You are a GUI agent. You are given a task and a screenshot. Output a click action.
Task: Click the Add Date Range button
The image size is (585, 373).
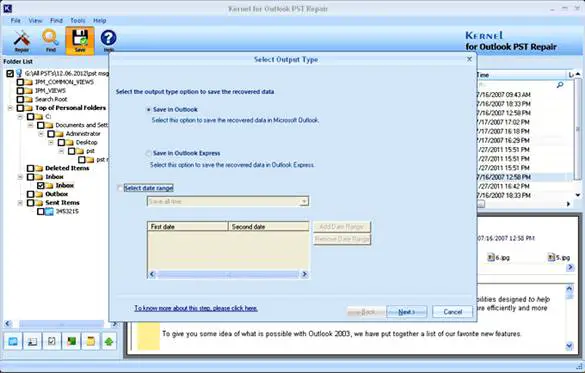(342, 227)
